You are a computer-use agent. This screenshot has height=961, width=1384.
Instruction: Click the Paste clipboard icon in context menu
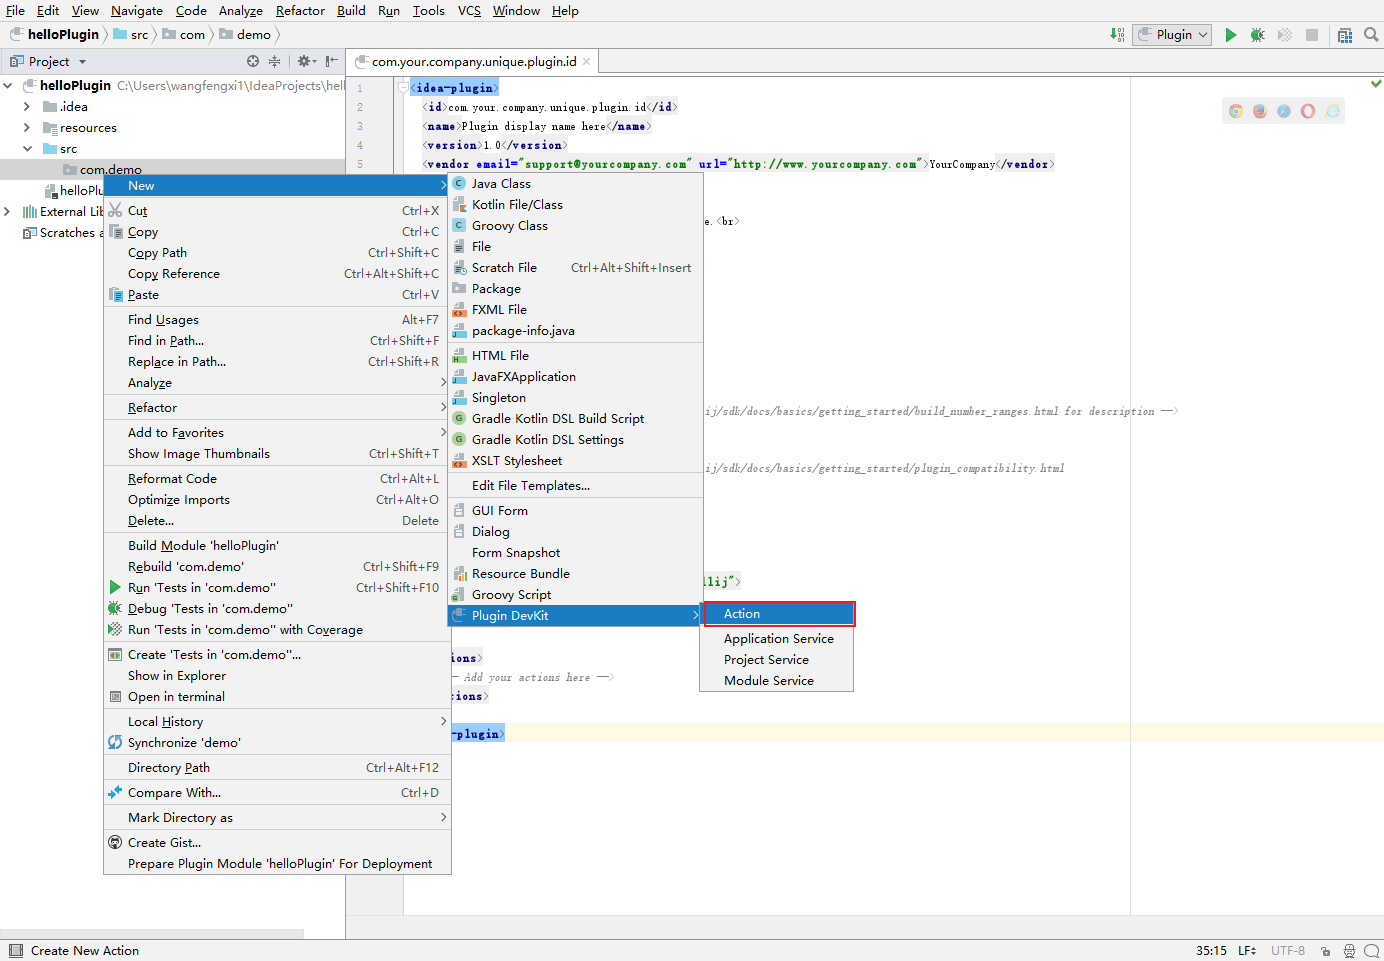pyautogui.click(x=115, y=294)
